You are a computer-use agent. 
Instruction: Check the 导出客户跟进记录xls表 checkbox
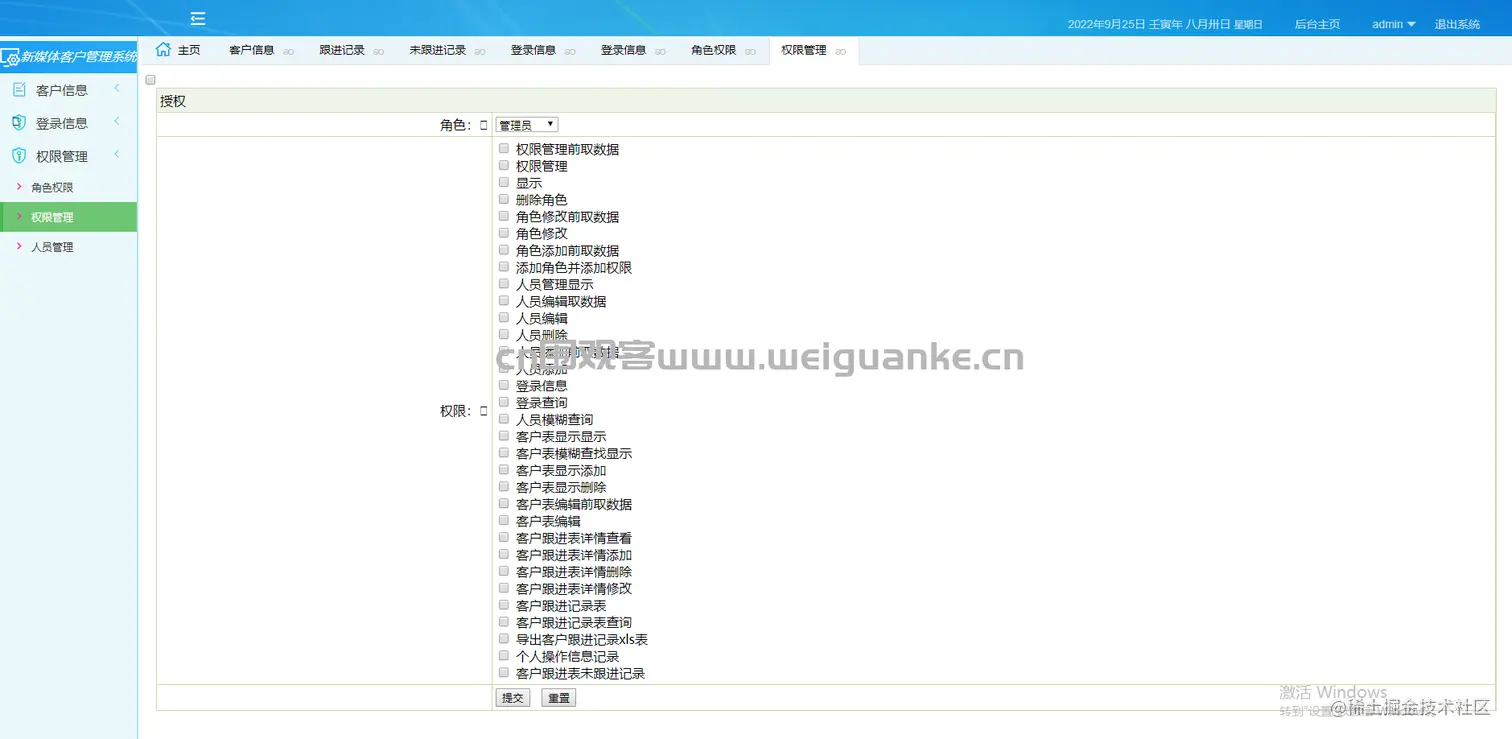(504, 639)
